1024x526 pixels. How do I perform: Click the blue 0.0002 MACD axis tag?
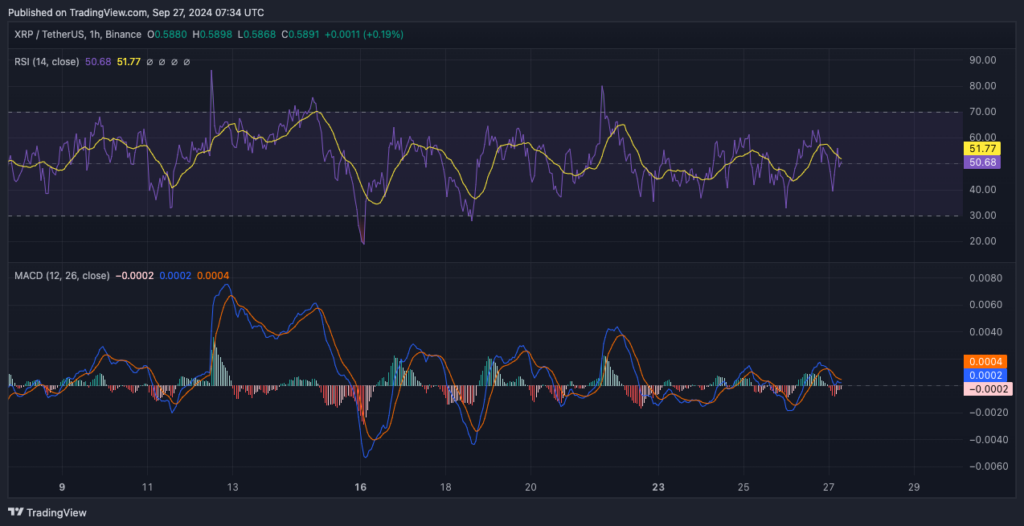(984, 375)
